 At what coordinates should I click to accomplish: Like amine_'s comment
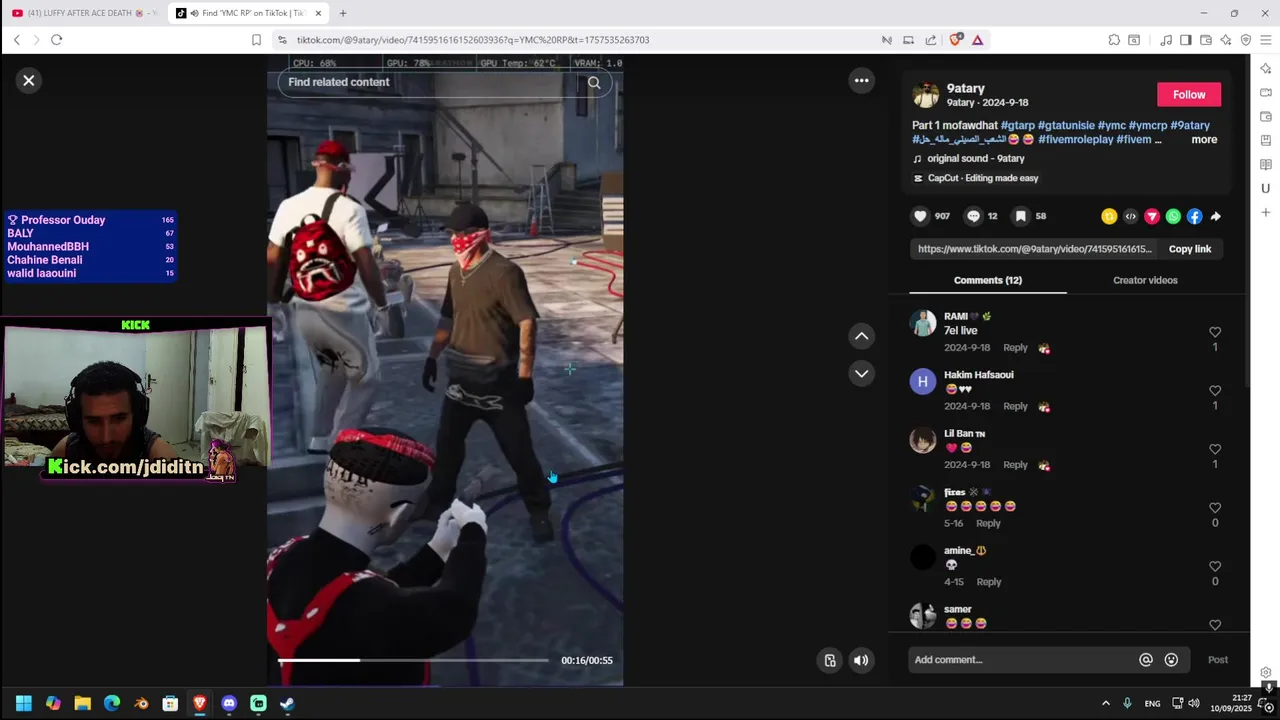pyautogui.click(x=1215, y=566)
